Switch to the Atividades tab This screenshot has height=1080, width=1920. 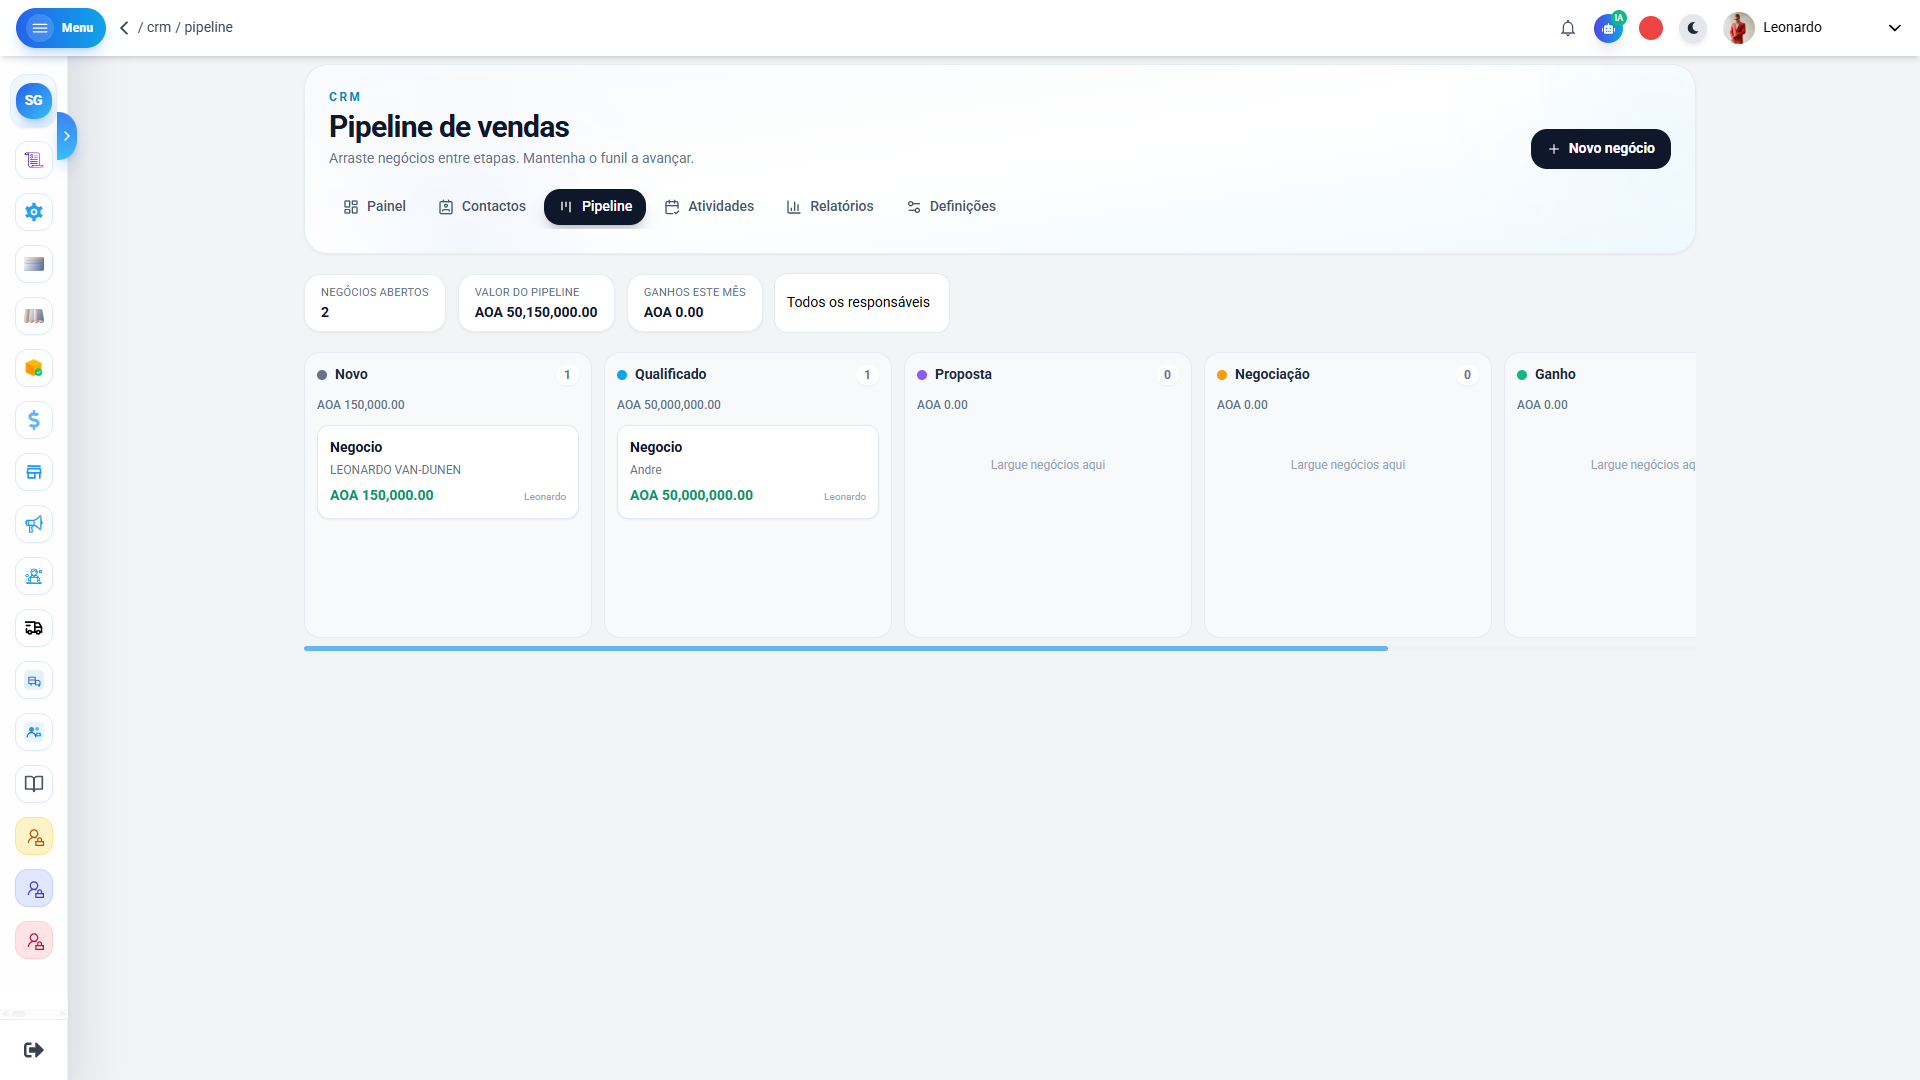[709, 207]
